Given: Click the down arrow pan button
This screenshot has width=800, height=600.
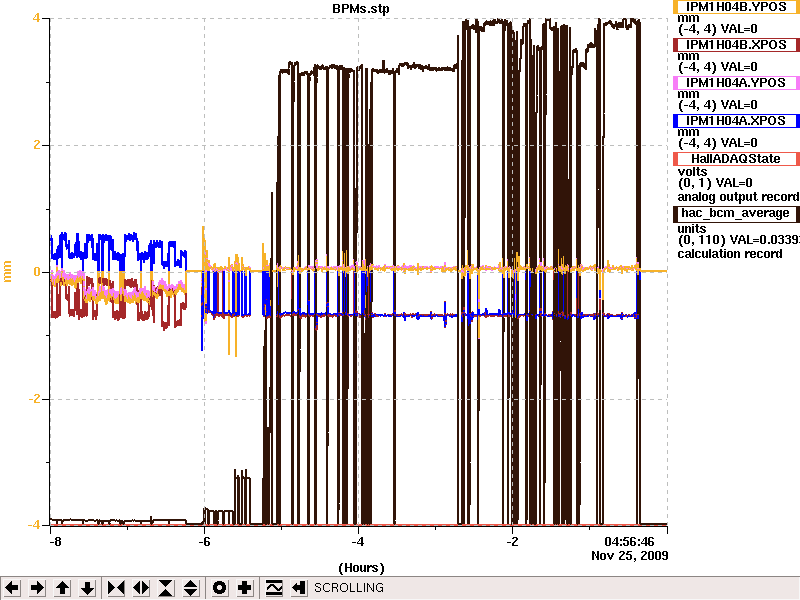Looking at the screenshot, I should pyautogui.click(x=88, y=588).
